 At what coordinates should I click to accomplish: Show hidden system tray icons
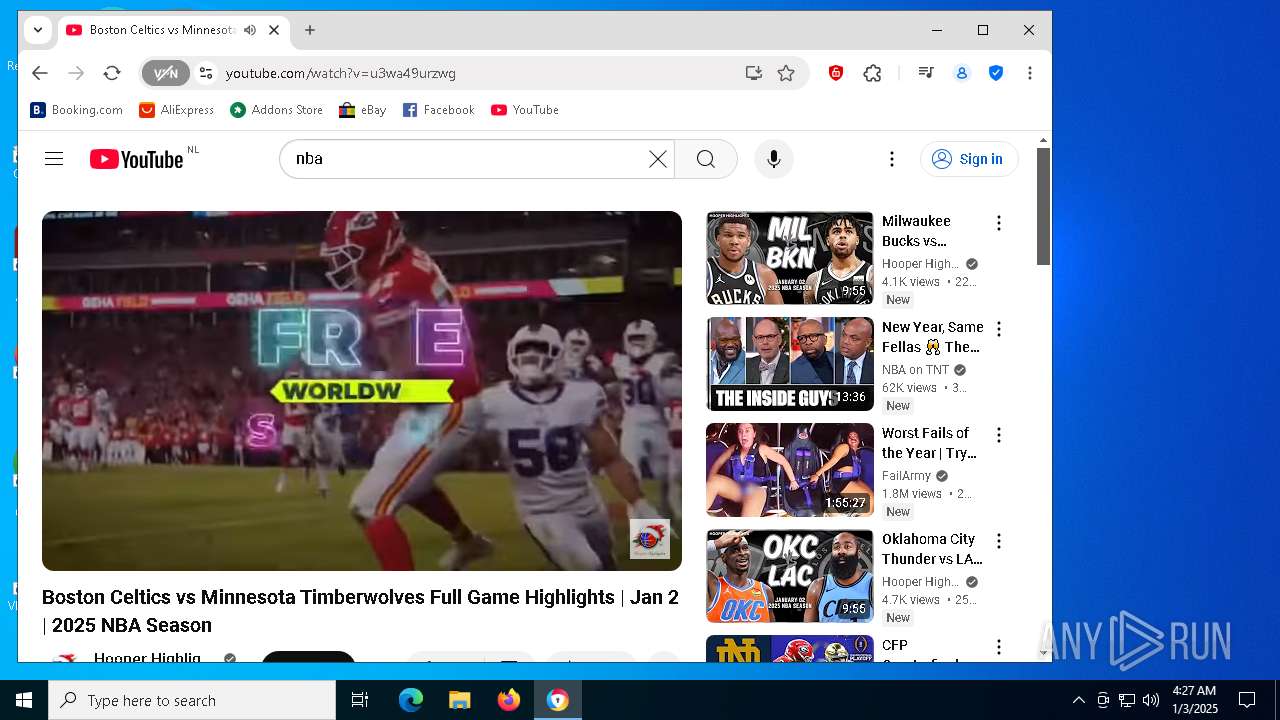pos(1078,700)
